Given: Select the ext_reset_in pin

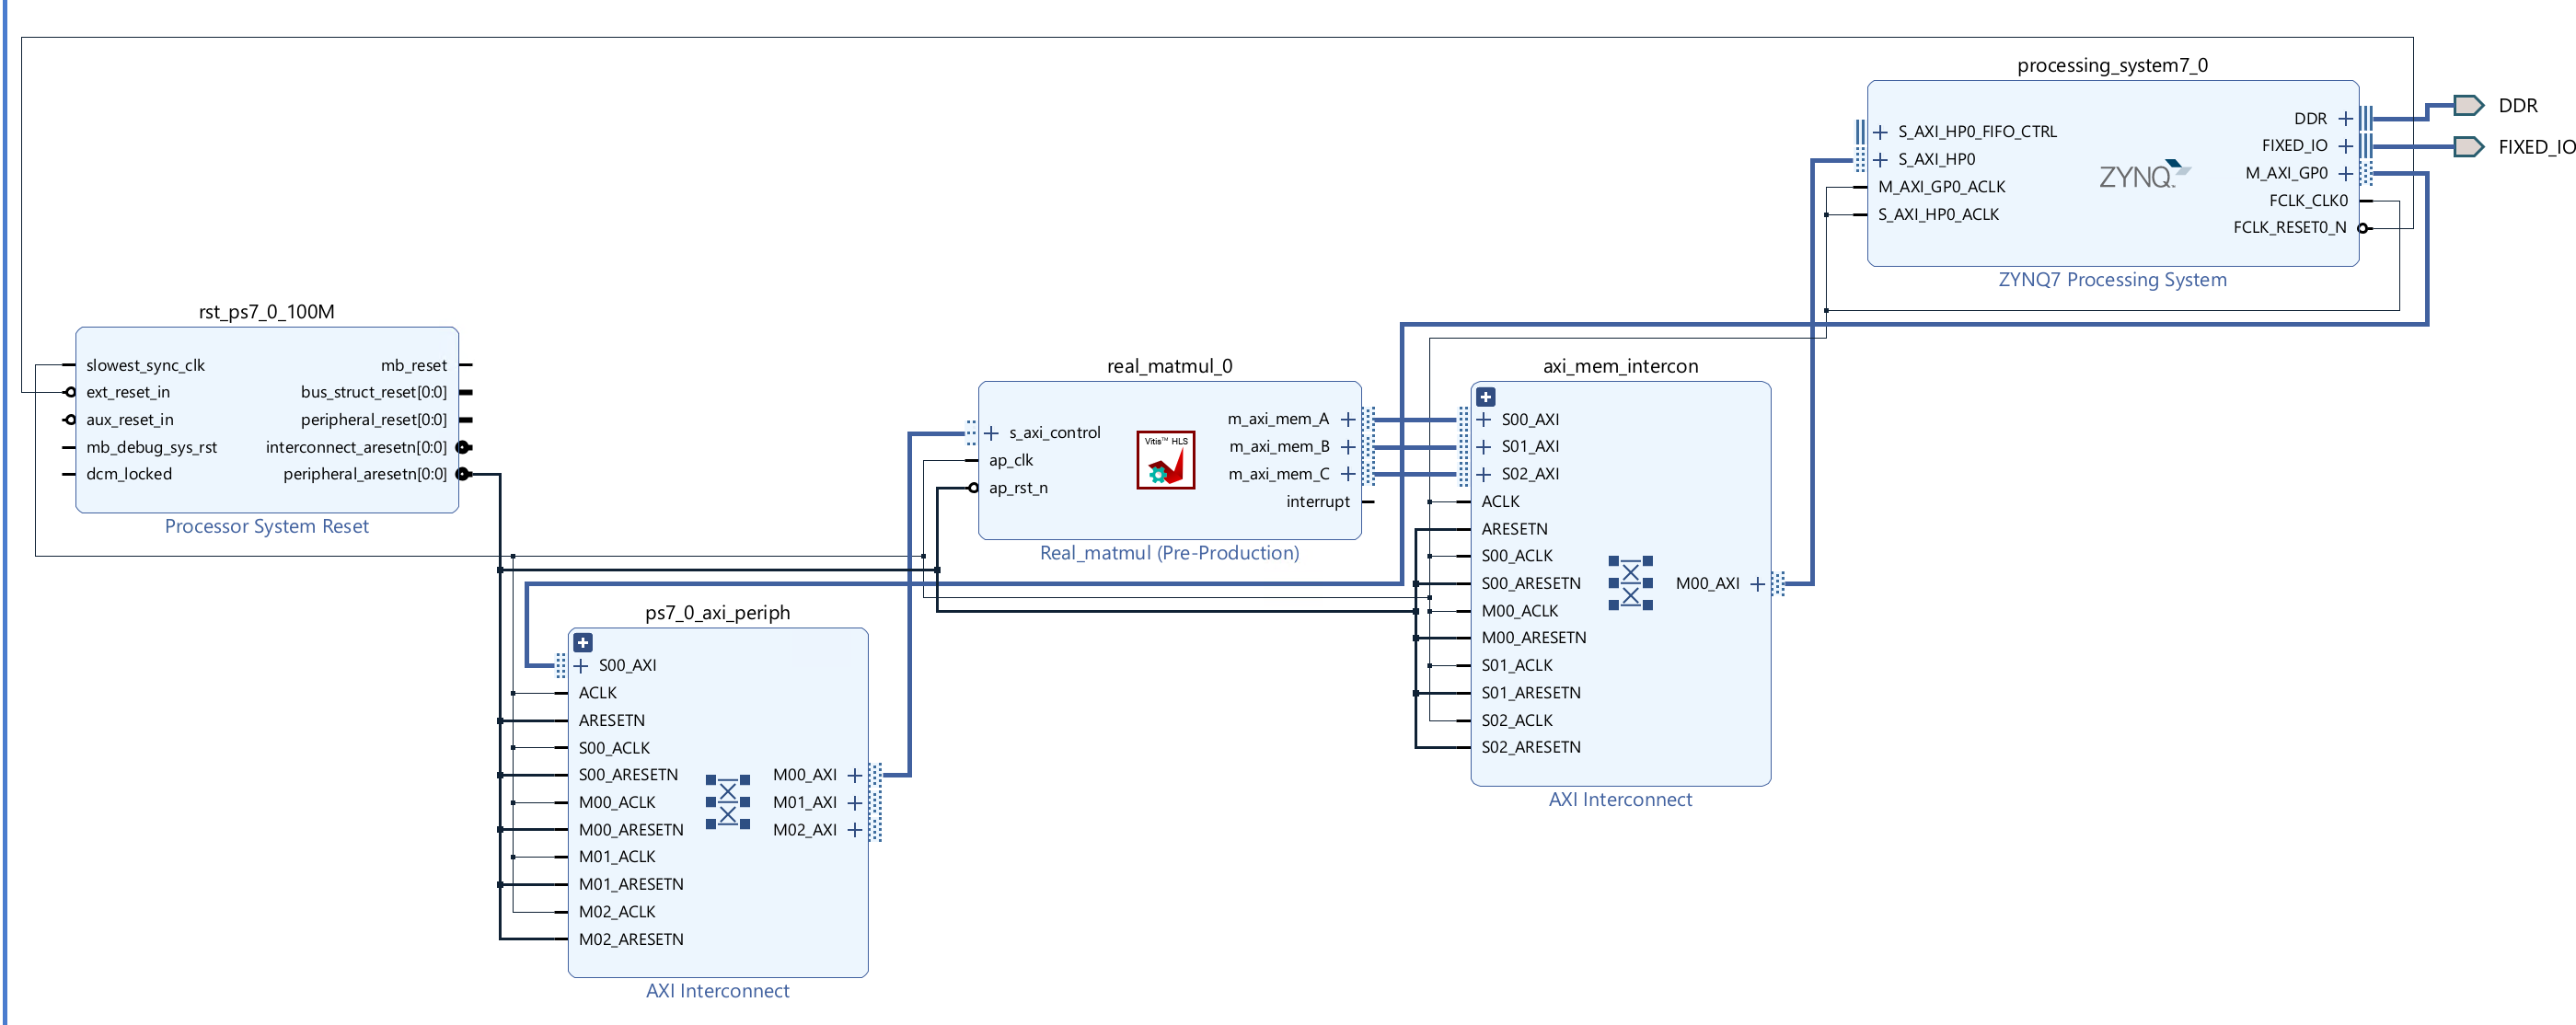Looking at the screenshot, I should (x=128, y=393).
